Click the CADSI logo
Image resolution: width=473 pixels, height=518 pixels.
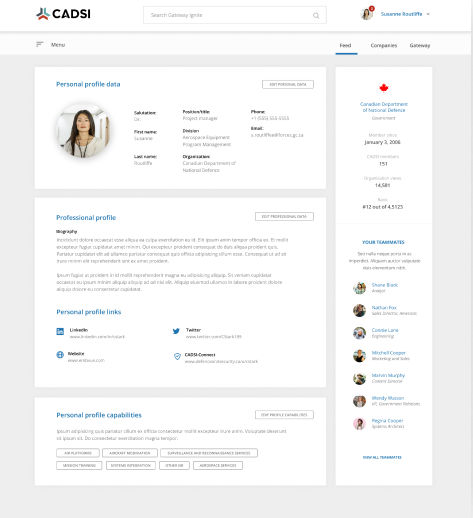point(63,14)
